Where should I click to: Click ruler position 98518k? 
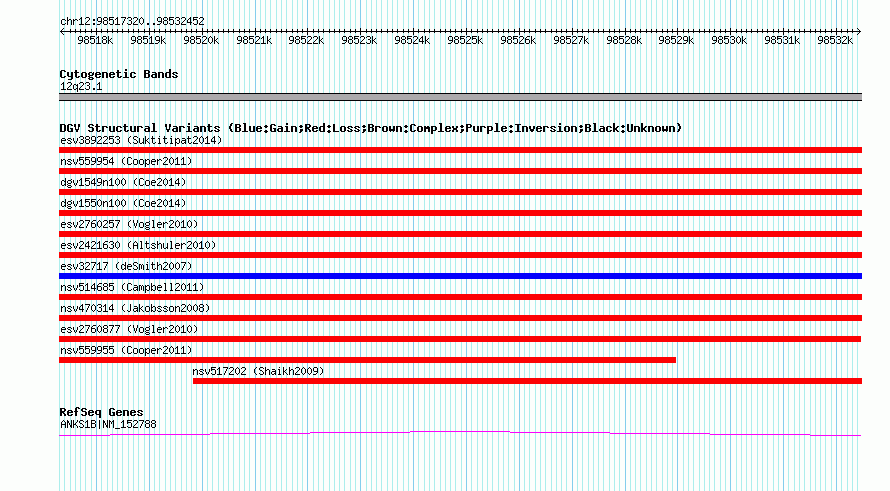point(95,40)
